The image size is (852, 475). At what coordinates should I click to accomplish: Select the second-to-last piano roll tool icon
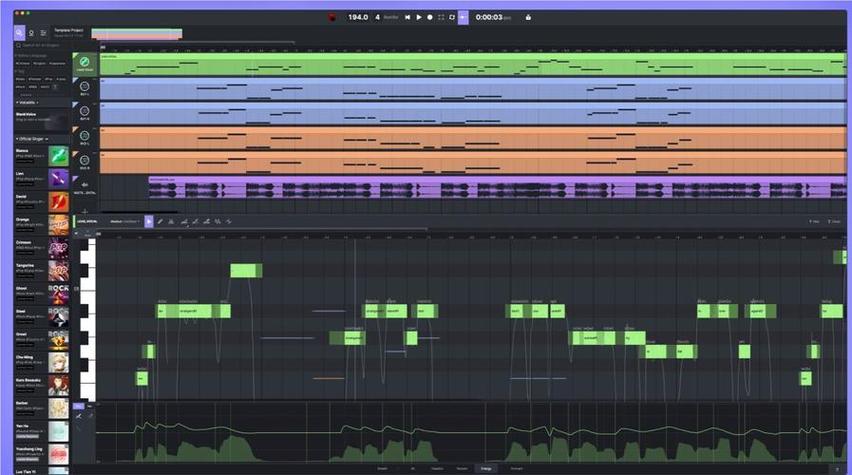click(x=218, y=221)
